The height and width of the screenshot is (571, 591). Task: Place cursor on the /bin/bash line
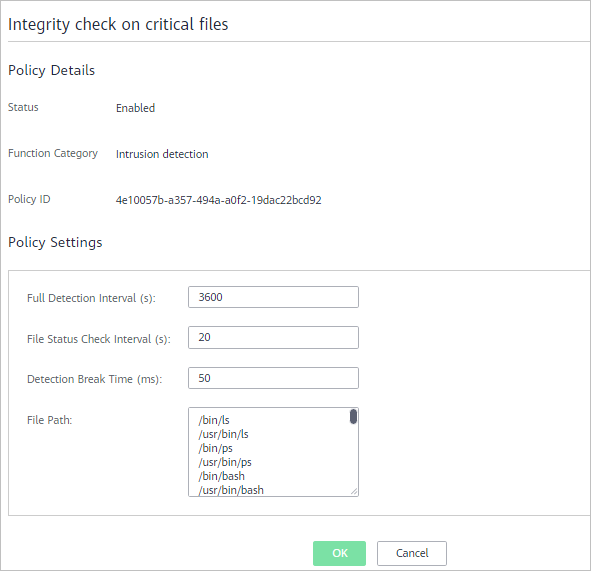(221, 476)
